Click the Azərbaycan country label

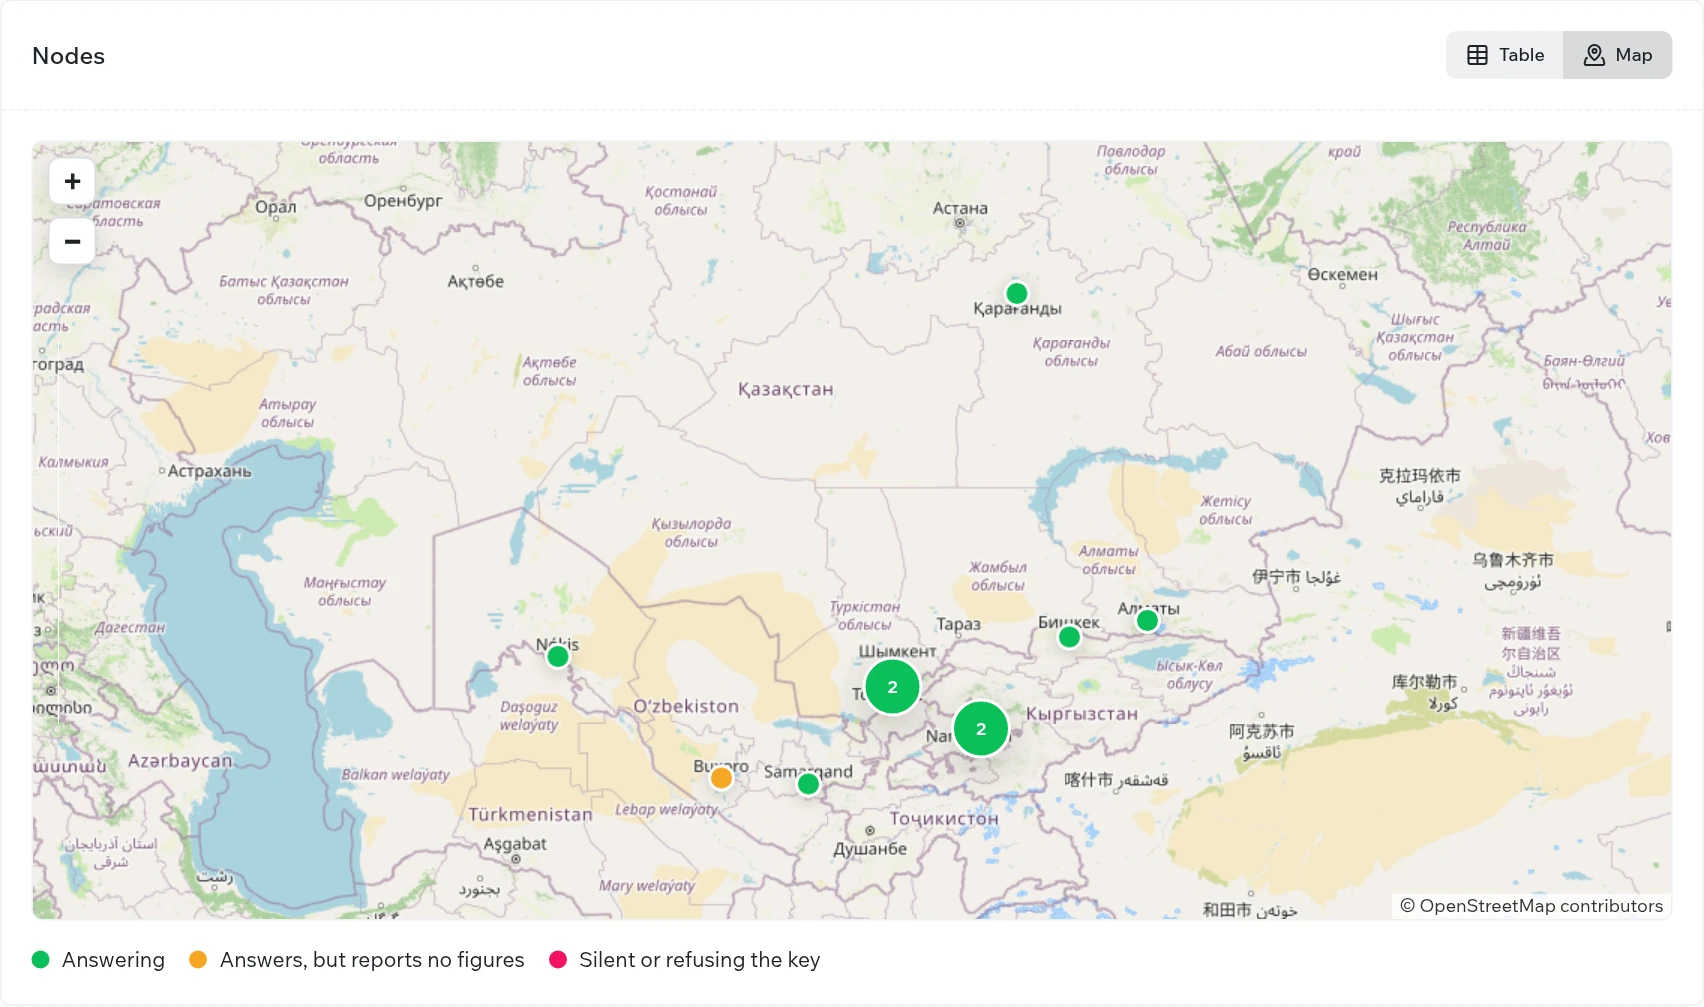(180, 761)
